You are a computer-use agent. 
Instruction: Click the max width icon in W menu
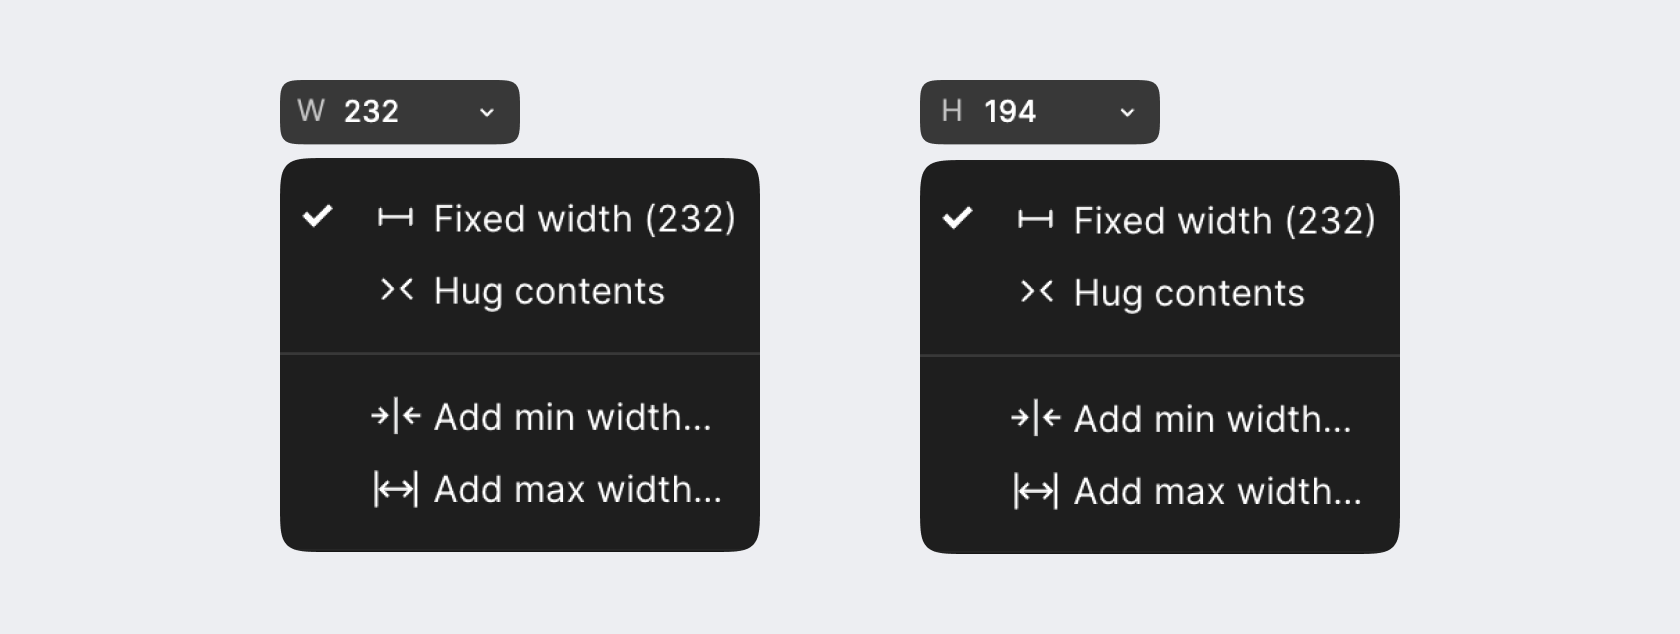coord(396,489)
